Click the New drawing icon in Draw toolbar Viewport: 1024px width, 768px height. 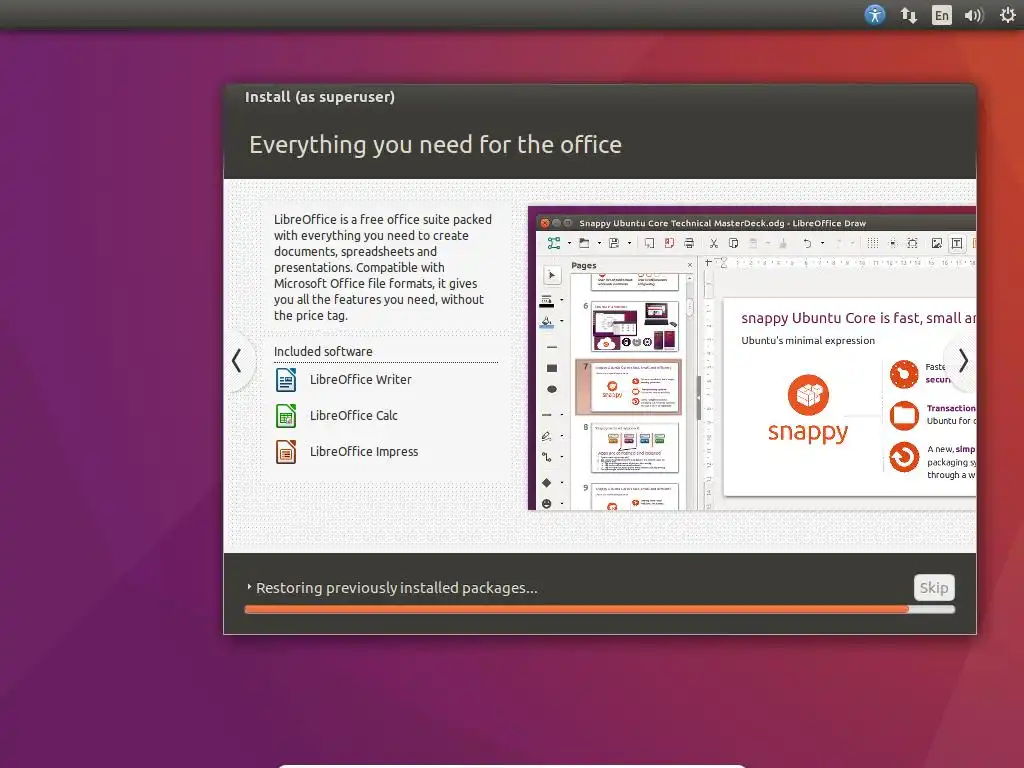[x=554, y=244]
